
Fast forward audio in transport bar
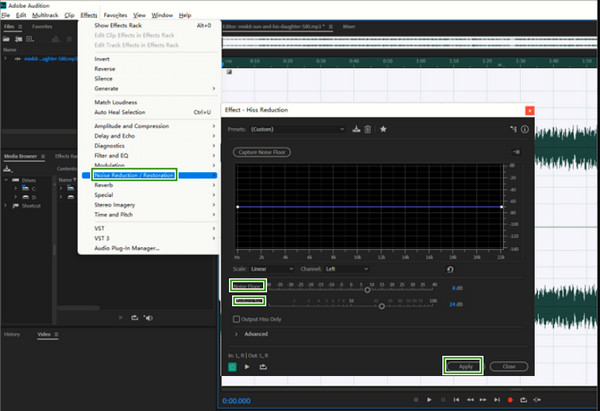tap(483, 400)
